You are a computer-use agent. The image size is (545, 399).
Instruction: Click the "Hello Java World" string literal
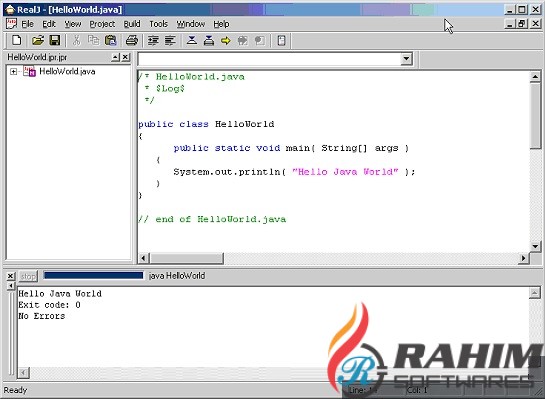tap(345, 172)
